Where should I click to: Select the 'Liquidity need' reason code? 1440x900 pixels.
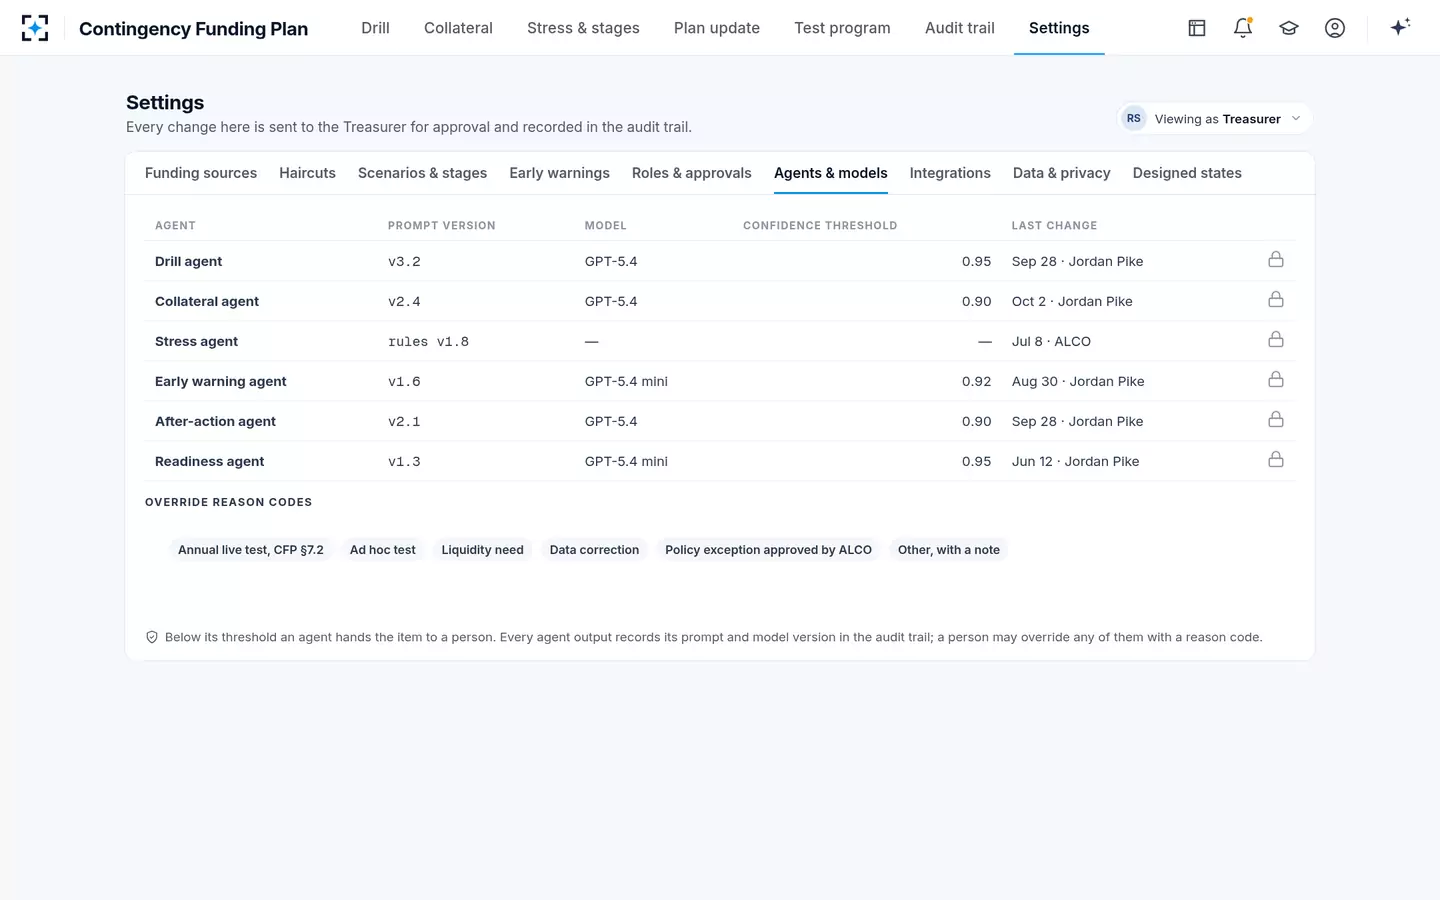[x=483, y=550]
